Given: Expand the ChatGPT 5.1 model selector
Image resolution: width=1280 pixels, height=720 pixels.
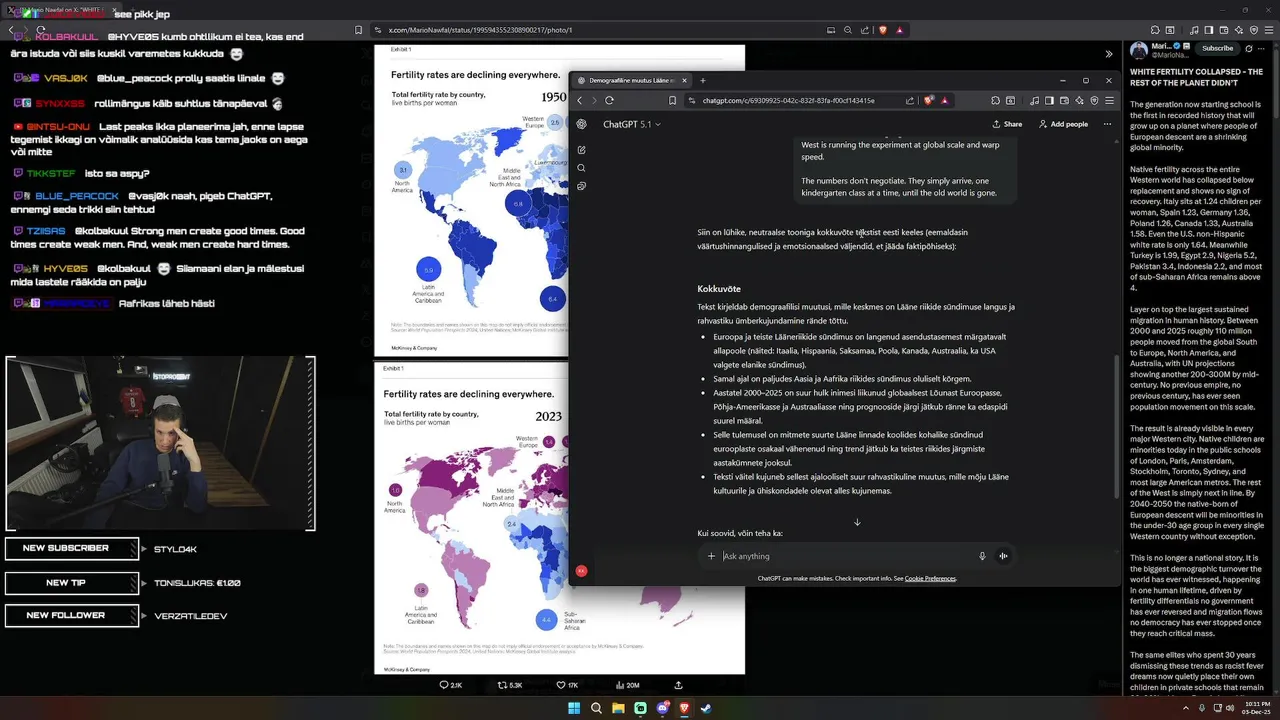Looking at the screenshot, I should point(631,125).
